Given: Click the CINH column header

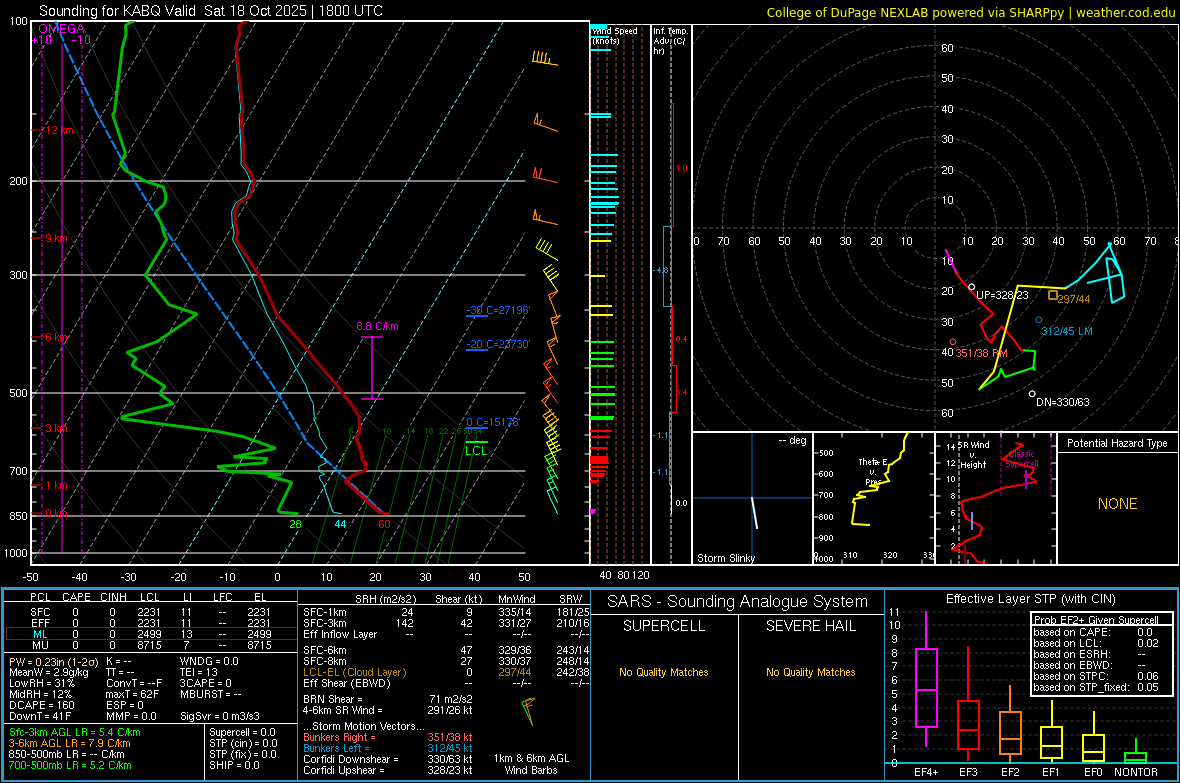Looking at the screenshot, I should 113,597.
